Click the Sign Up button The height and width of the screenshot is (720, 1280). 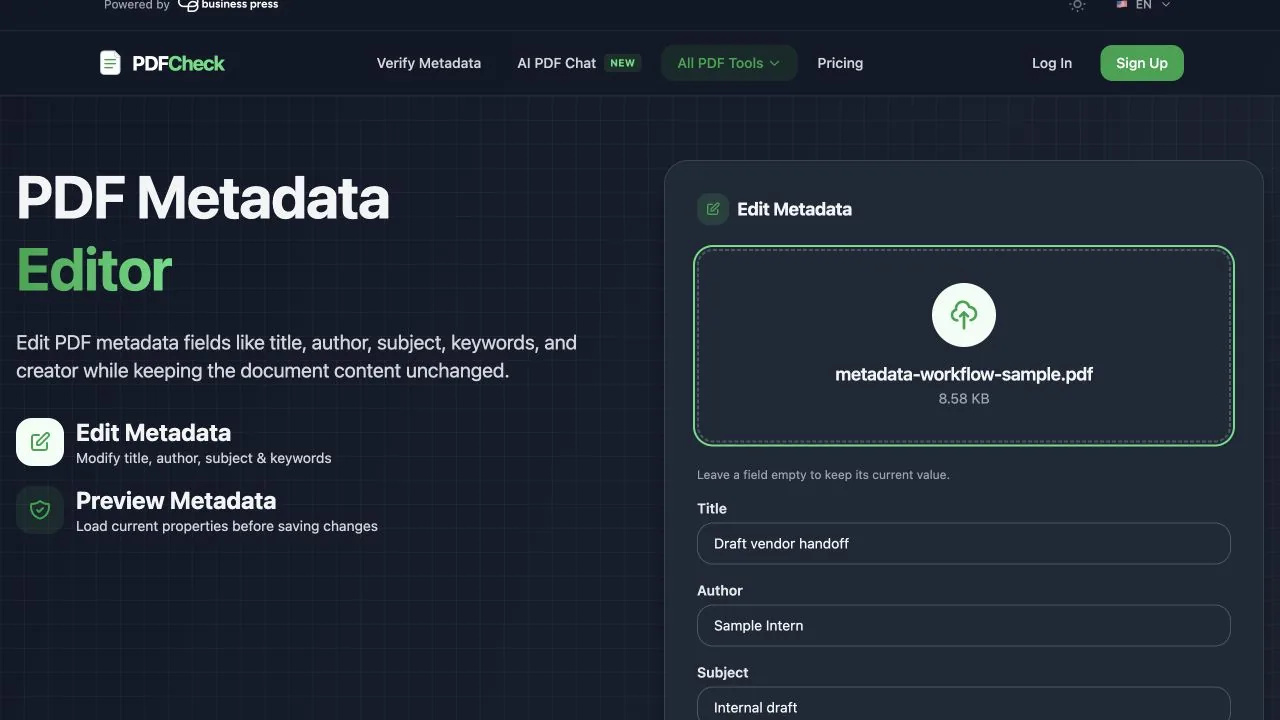(1142, 63)
